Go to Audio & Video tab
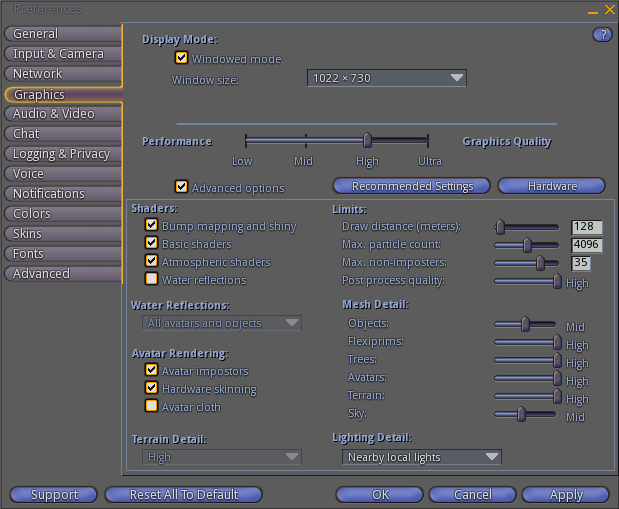Viewport: 619px width, 509px height. [x=63, y=114]
